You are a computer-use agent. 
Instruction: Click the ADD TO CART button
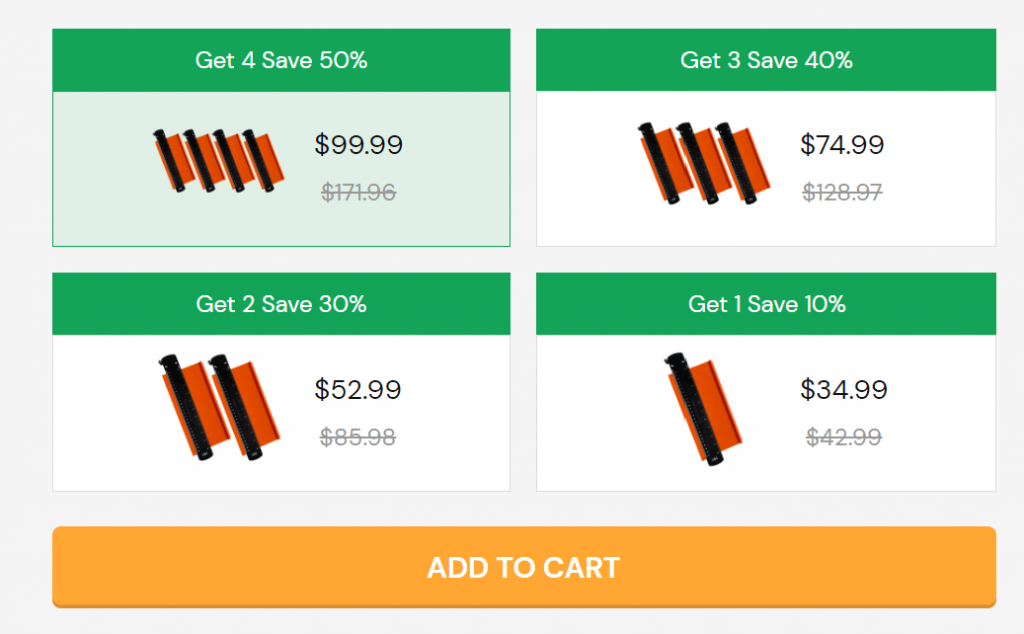tap(523, 567)
